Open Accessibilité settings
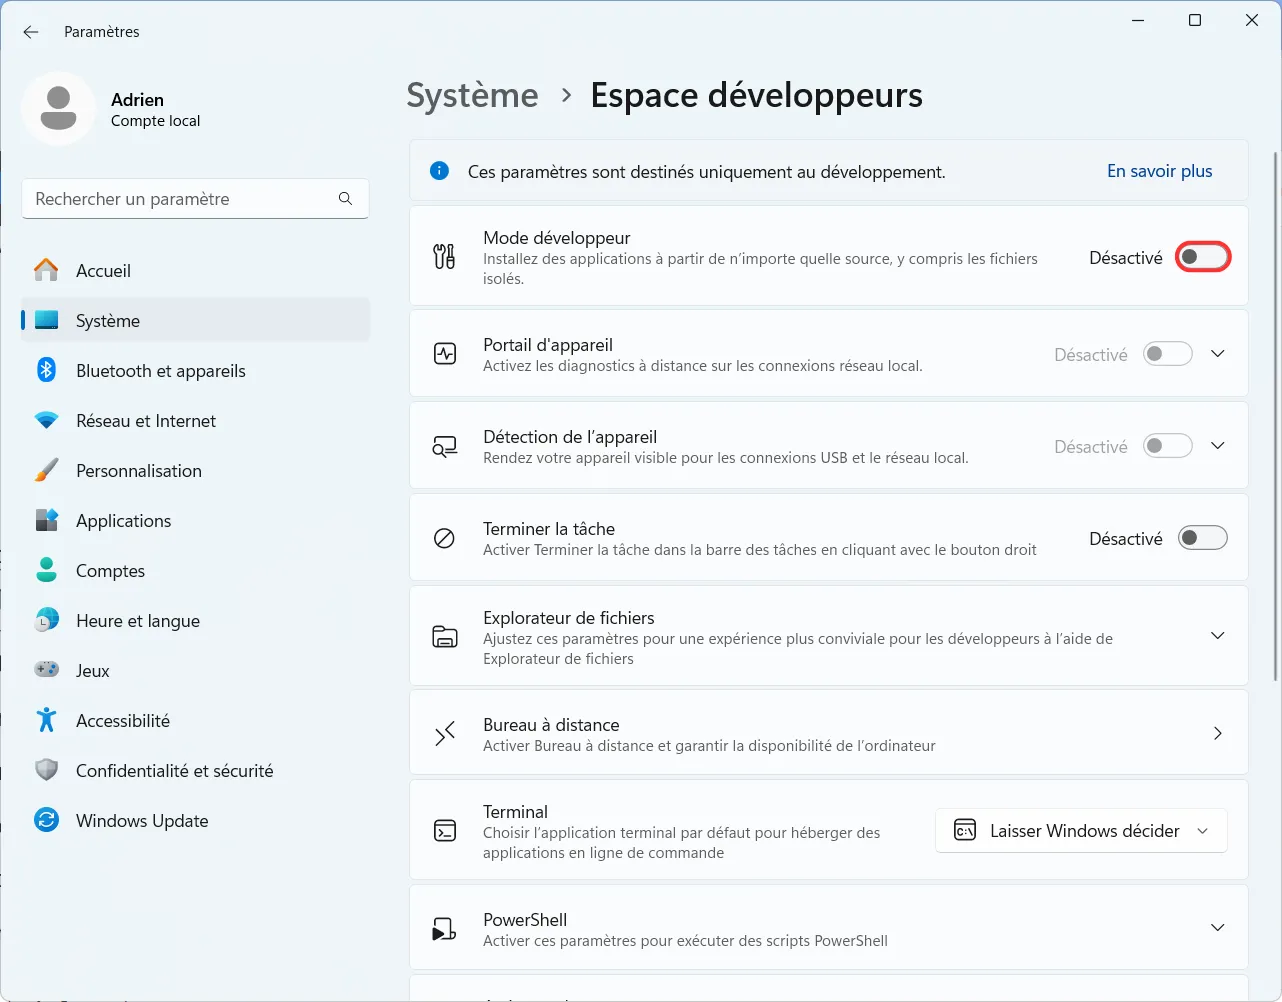This screenshot has height=1002, width=1282. coord(195,720)
